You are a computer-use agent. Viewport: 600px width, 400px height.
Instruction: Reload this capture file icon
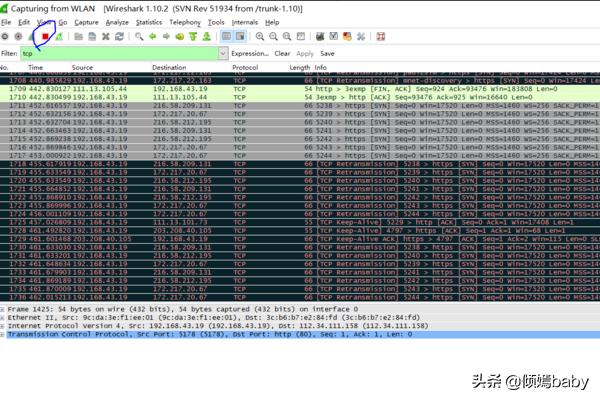pyautogui.click(x=119, y=37)
